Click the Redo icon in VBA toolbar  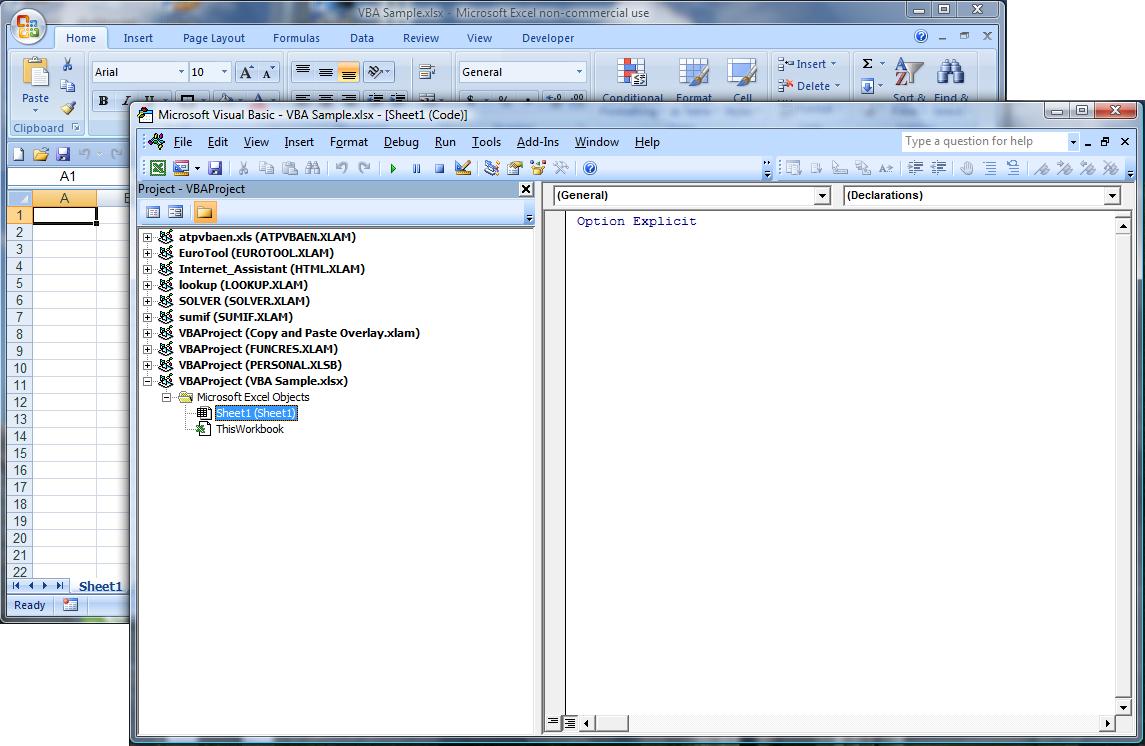[364, 169]
